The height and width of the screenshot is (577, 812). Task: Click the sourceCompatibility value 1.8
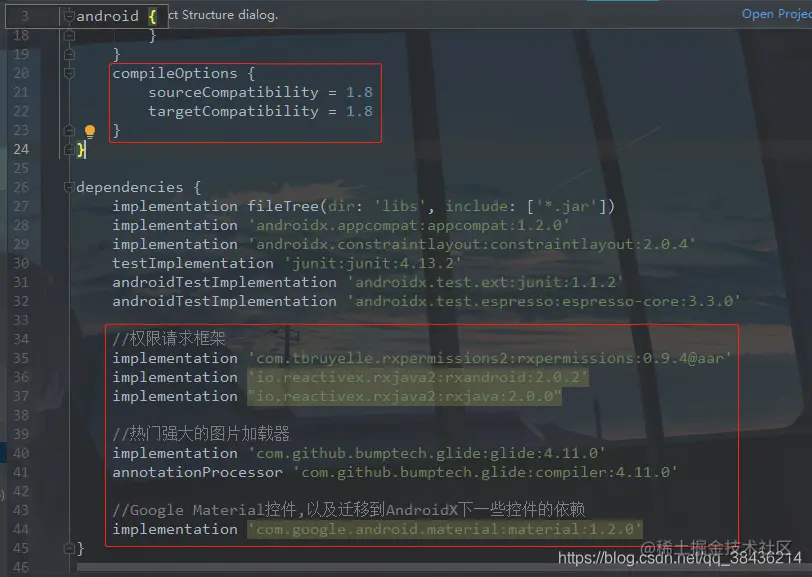tap(359, 92)
